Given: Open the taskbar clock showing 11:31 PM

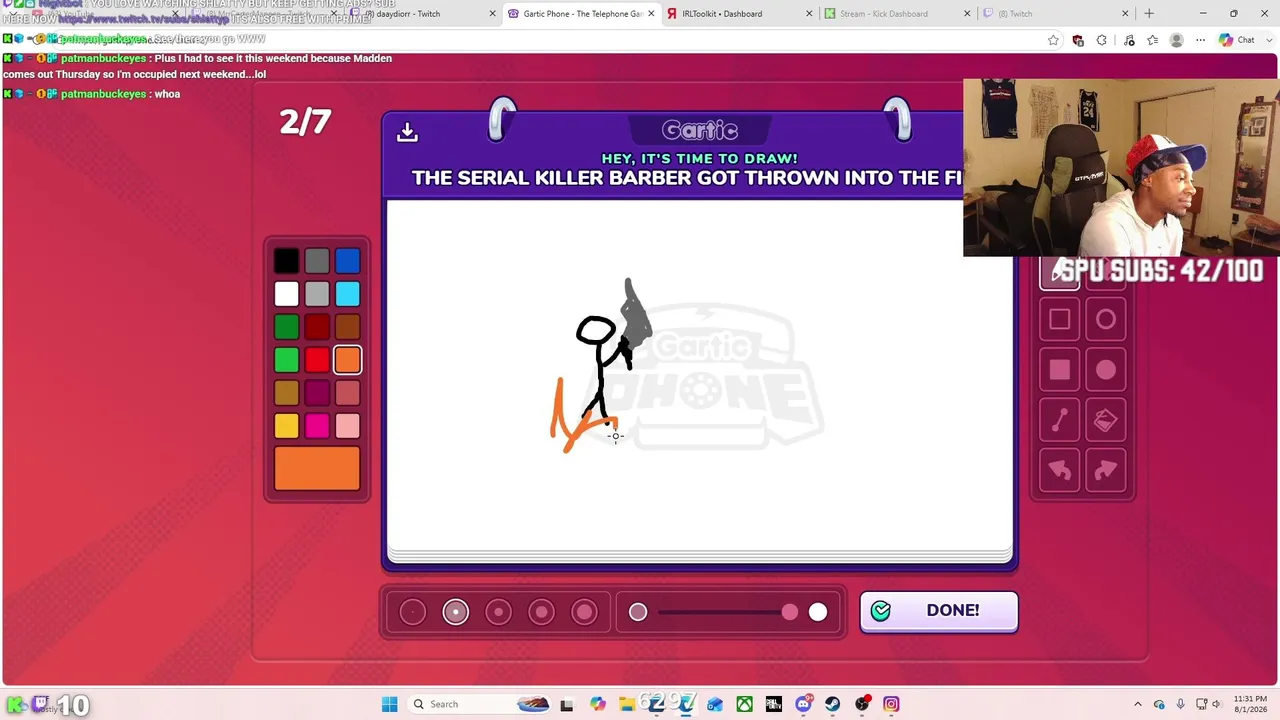Looking at the screenshot, I should [1249, 704].
